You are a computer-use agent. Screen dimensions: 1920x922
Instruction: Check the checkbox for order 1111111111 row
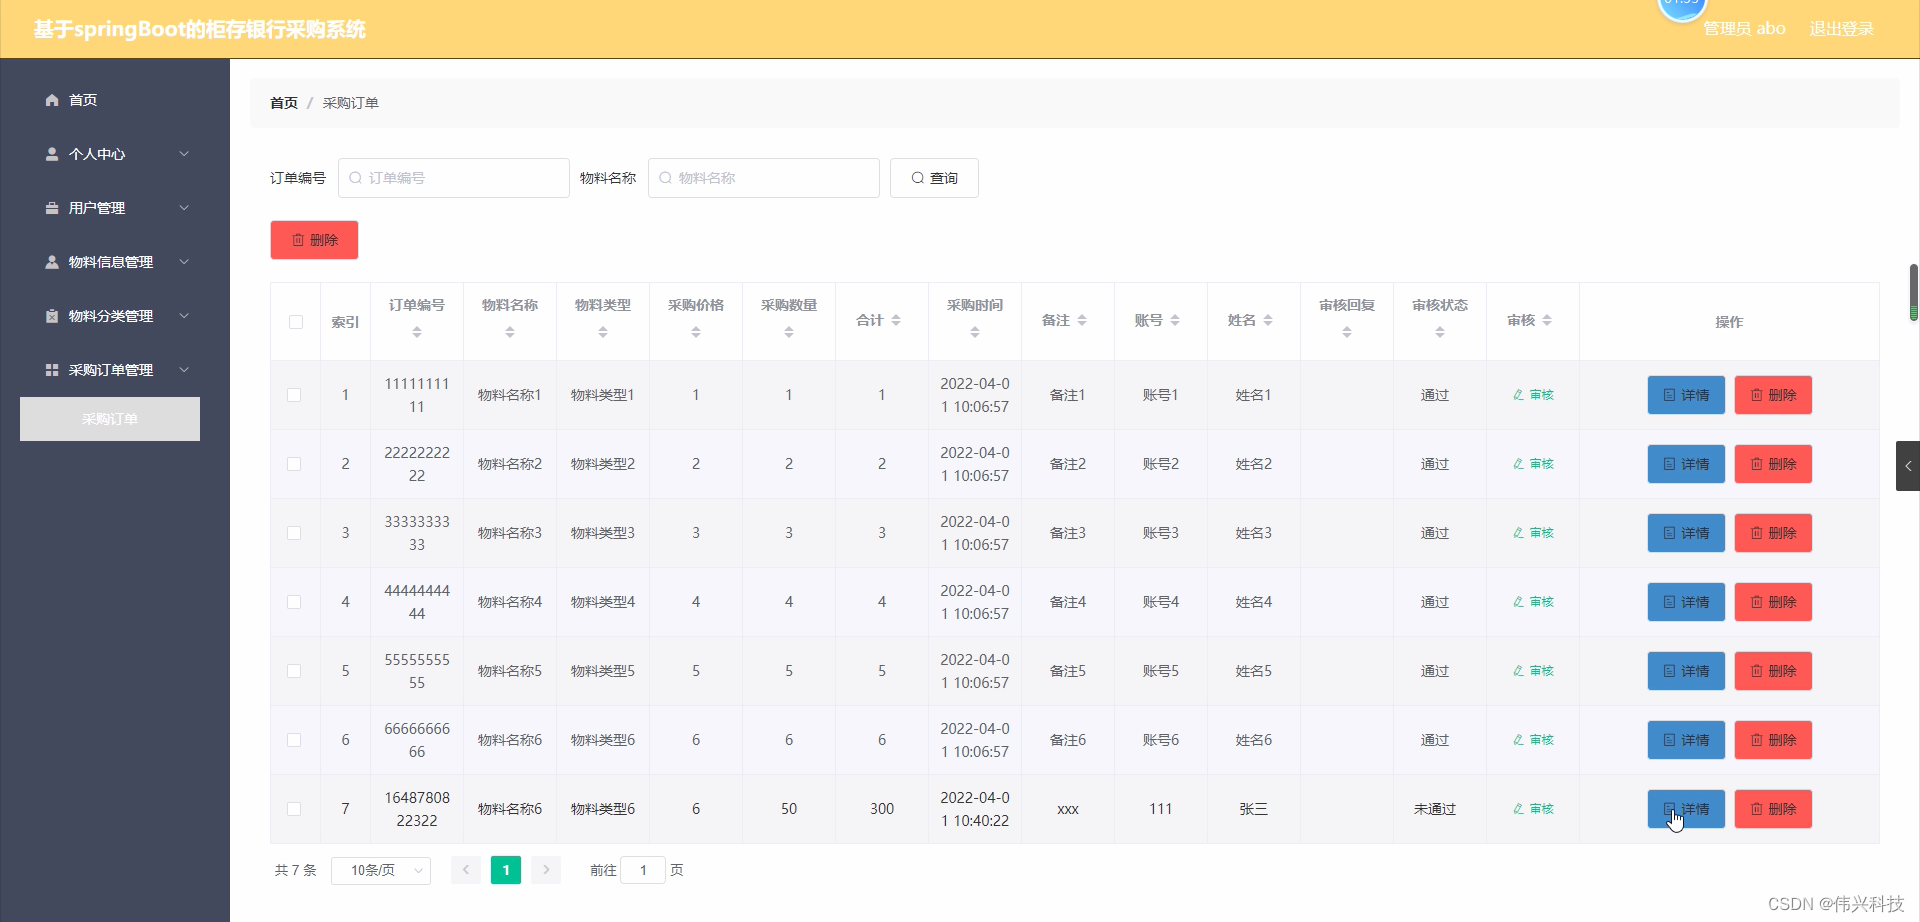click(x=295, y=395)
